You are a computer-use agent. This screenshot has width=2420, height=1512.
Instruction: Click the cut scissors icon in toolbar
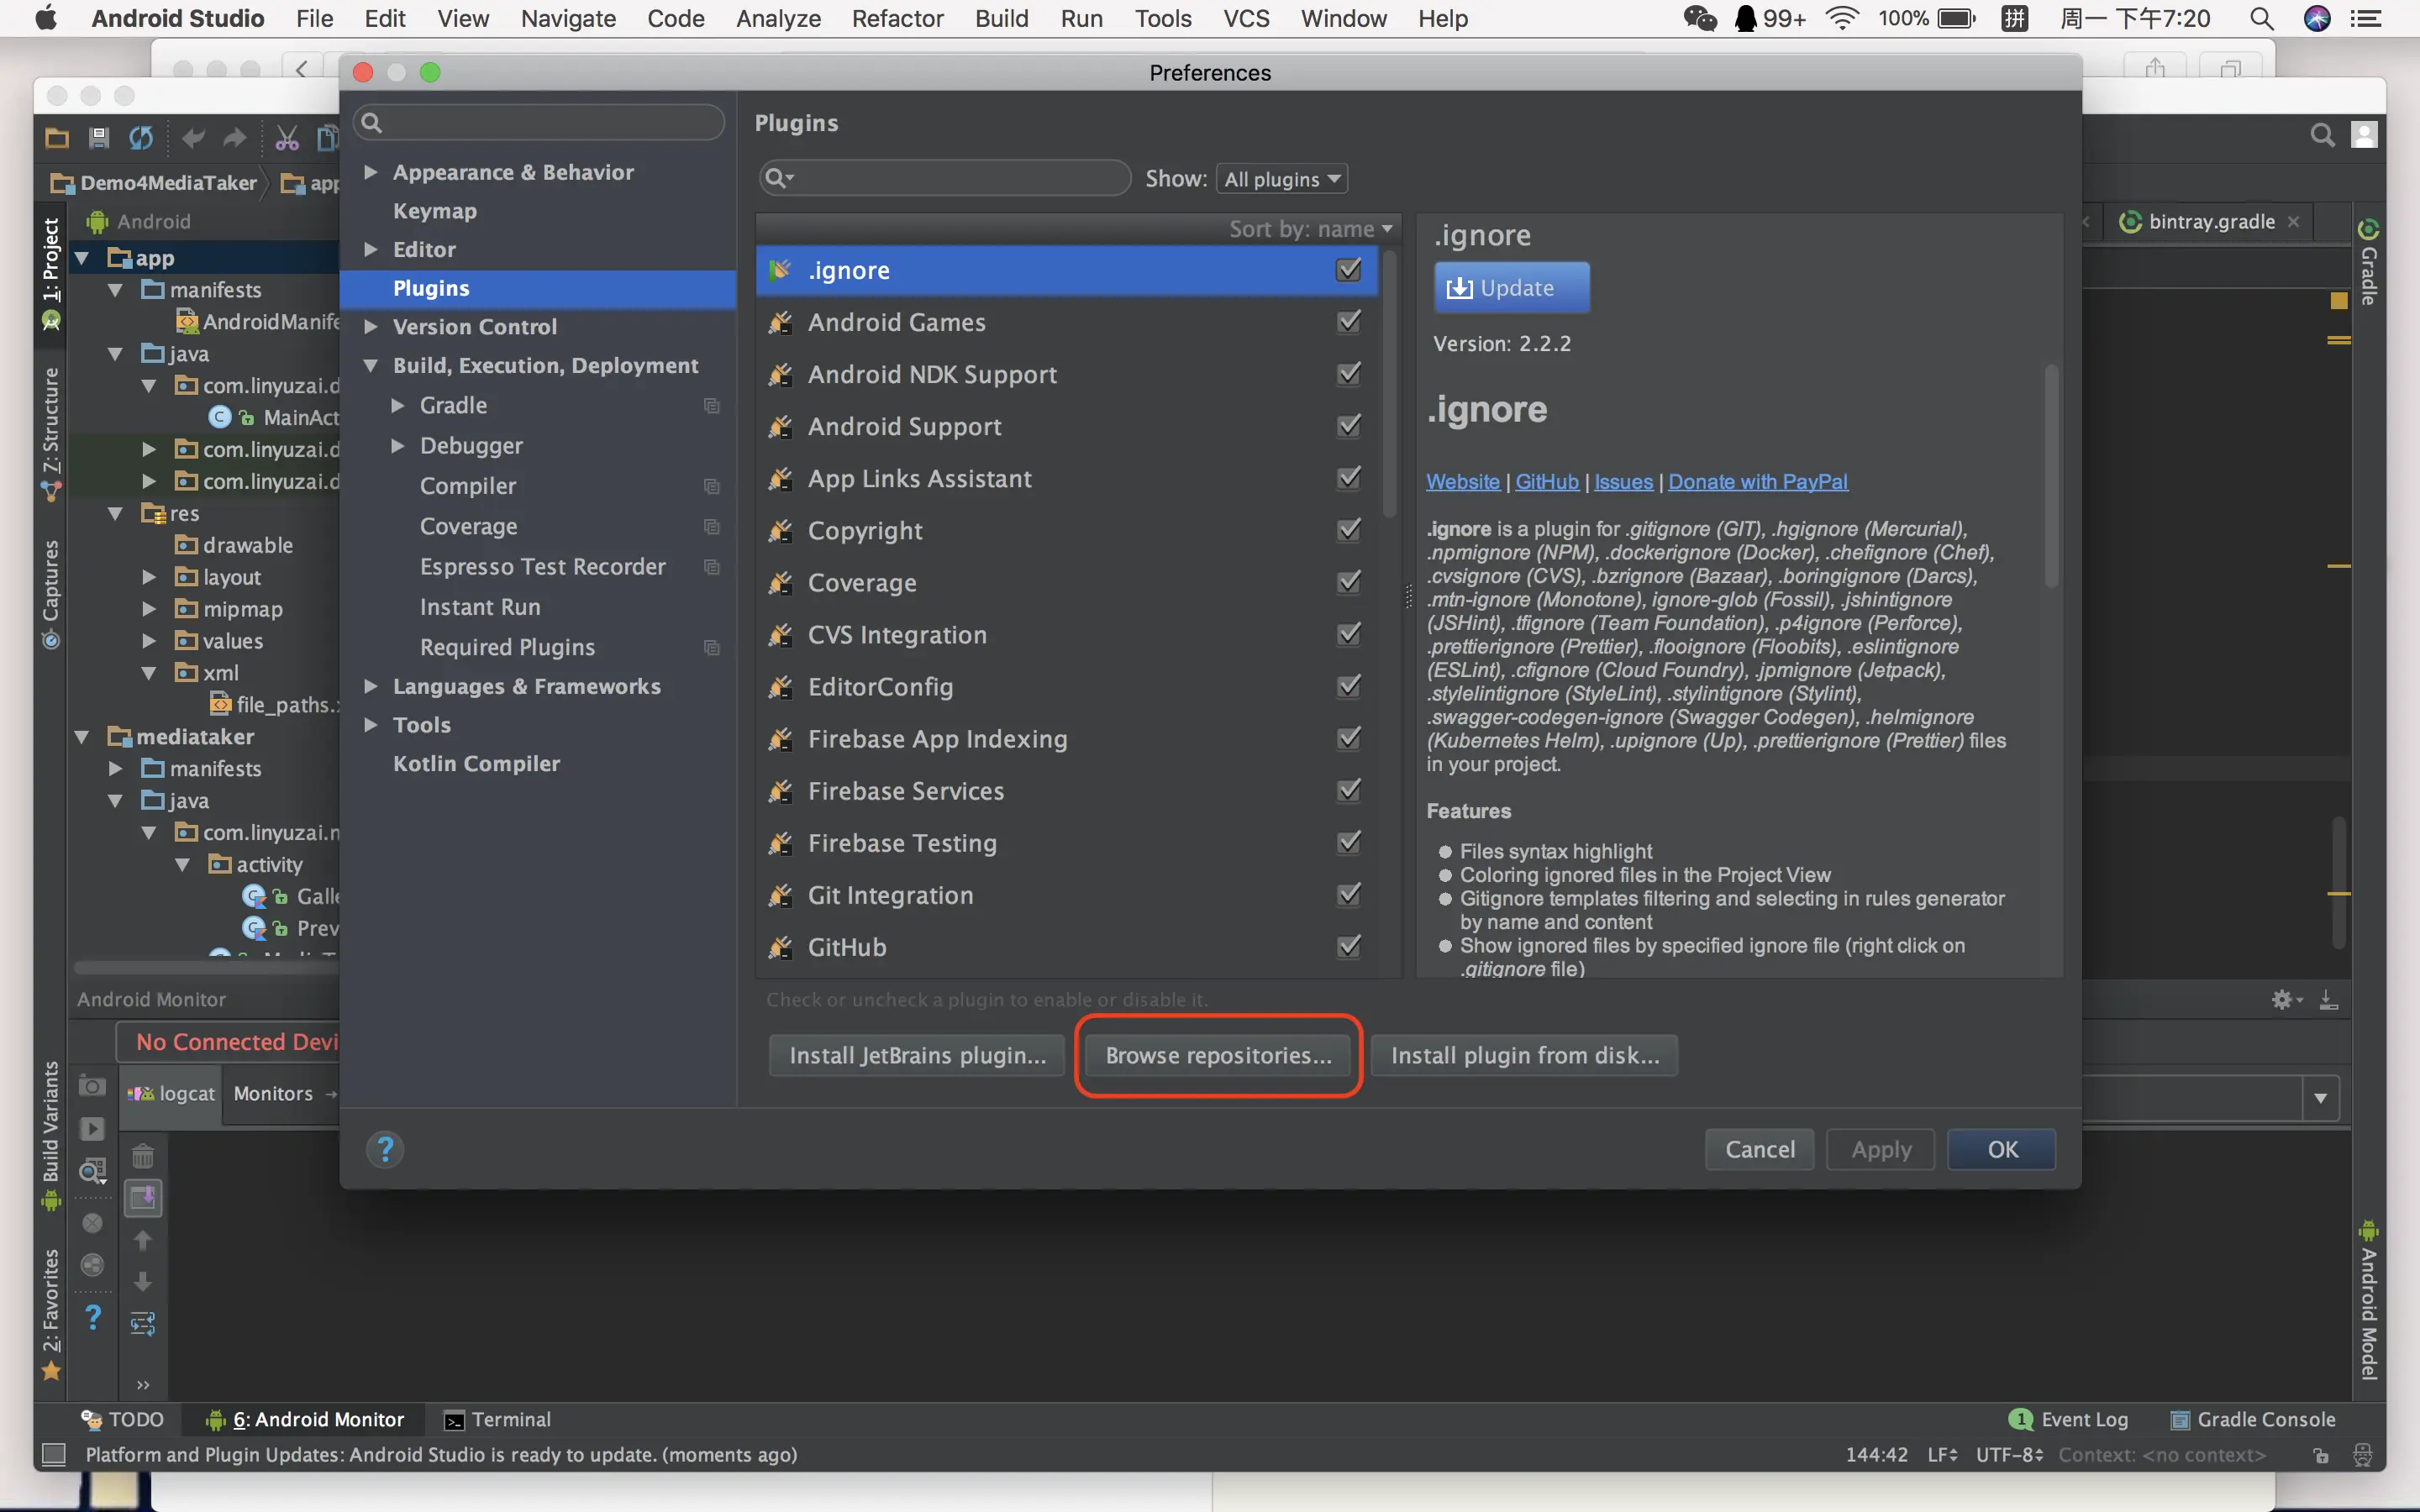click(287, 138)
